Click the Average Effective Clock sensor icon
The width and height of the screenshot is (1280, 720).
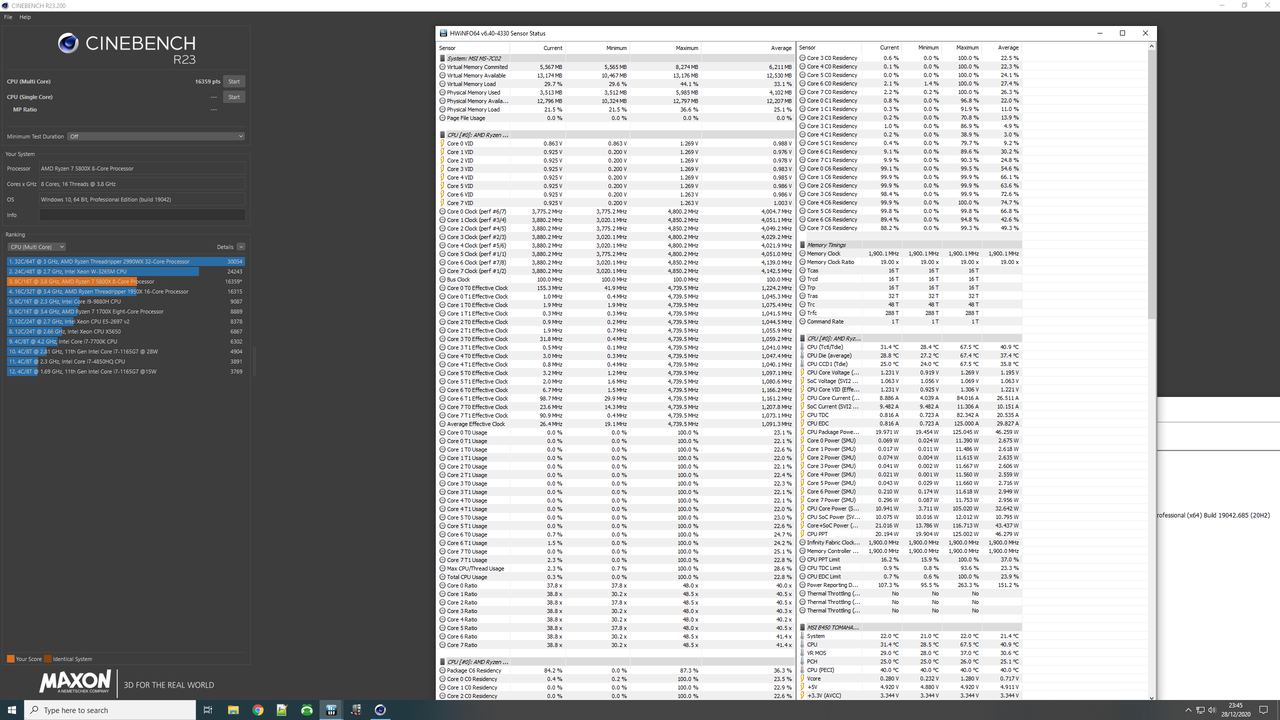[x=442, y=424]
